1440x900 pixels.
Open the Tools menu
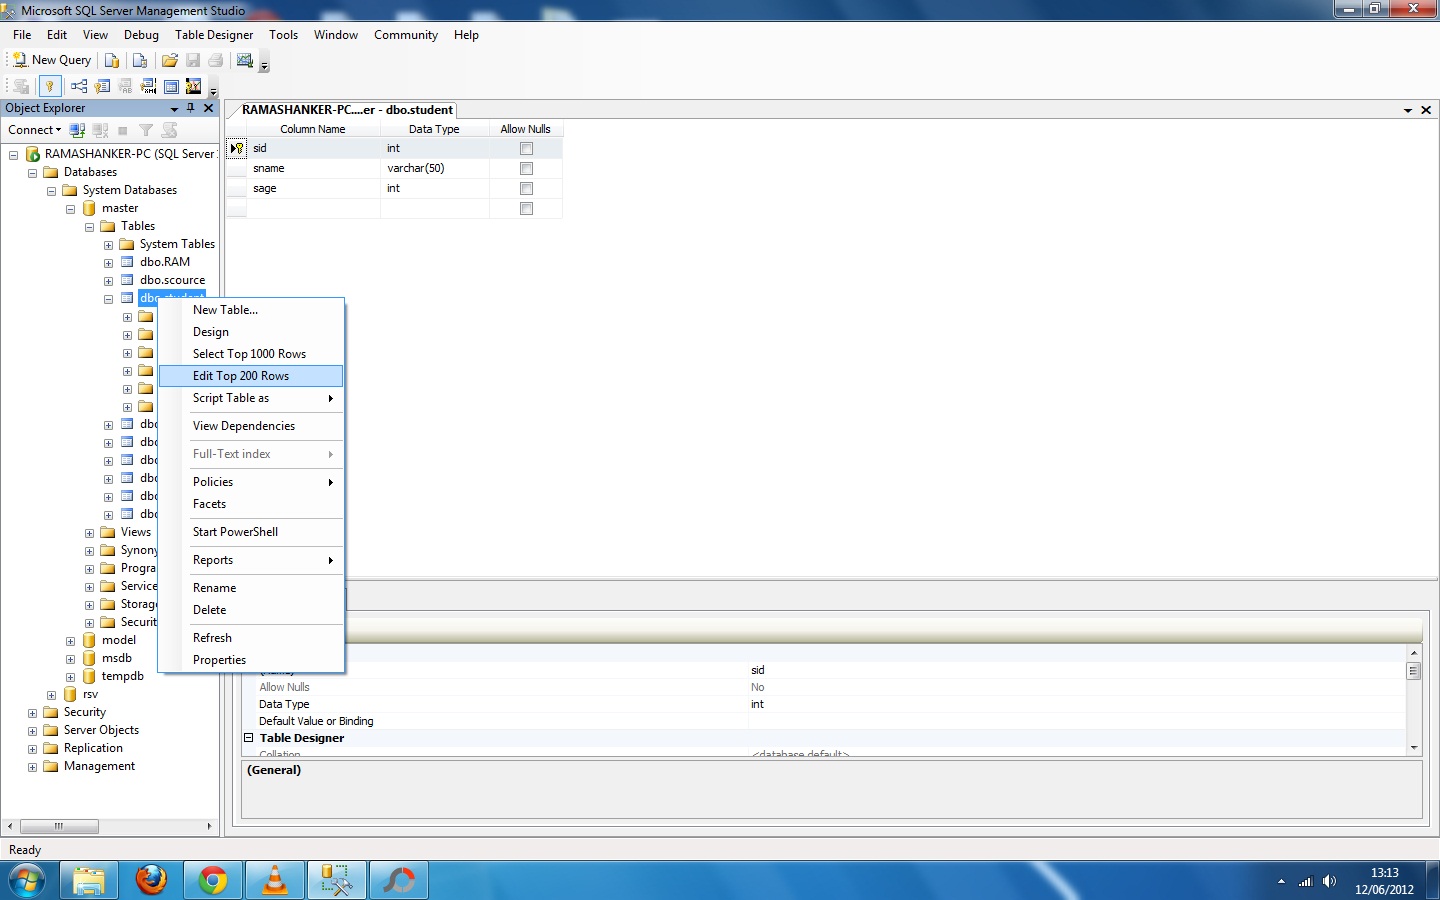click(283, 35)
